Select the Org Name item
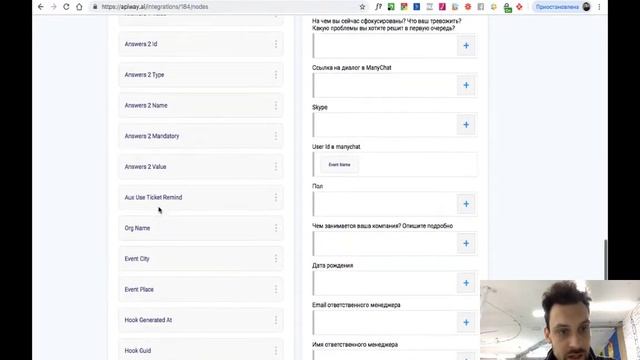Viewport: 640px width, 360px height. coord(200,228)
